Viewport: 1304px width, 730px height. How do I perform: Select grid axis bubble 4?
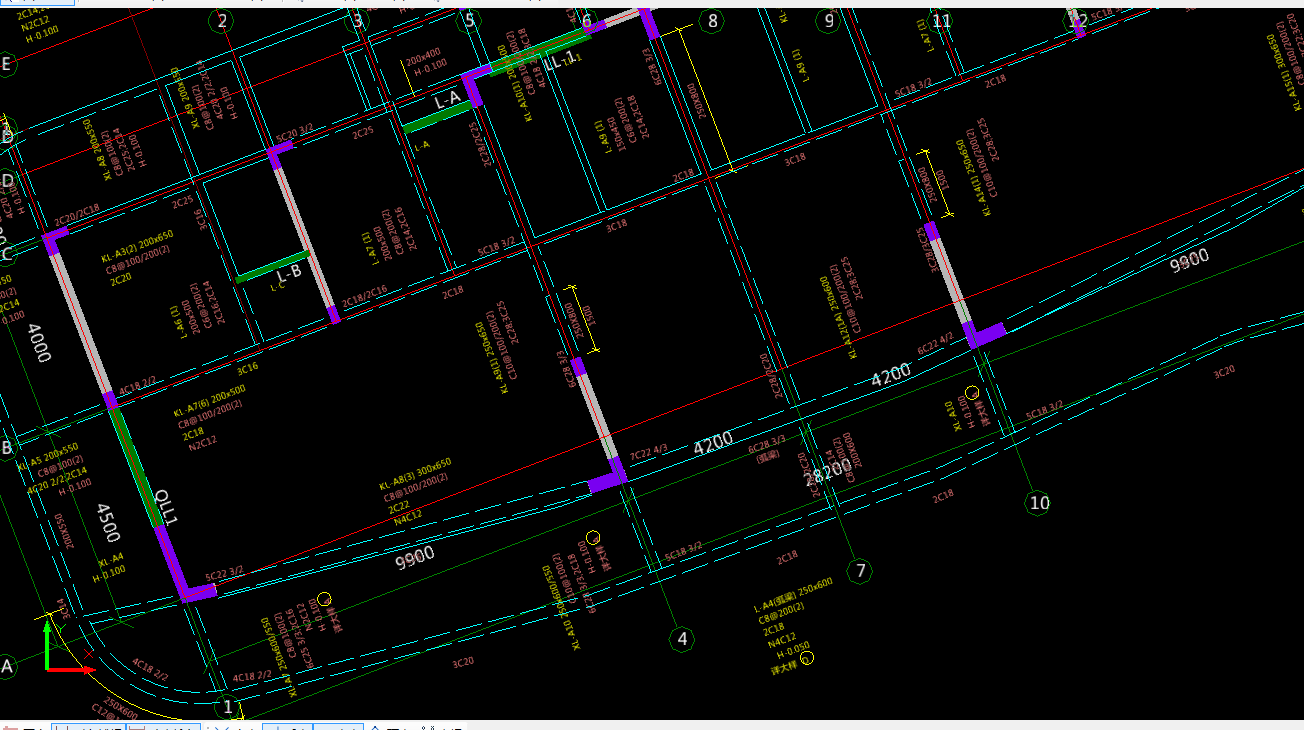pos(682,638)
